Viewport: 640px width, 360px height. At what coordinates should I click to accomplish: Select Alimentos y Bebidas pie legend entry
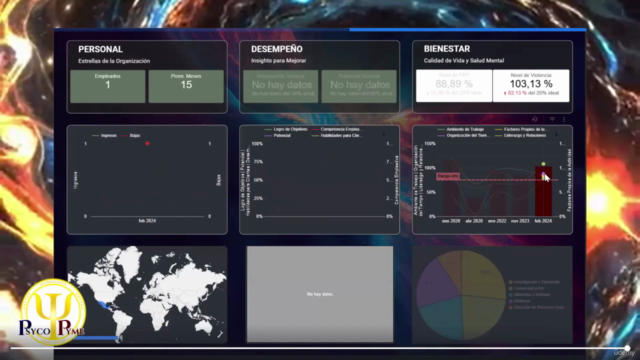coord(529,294)
